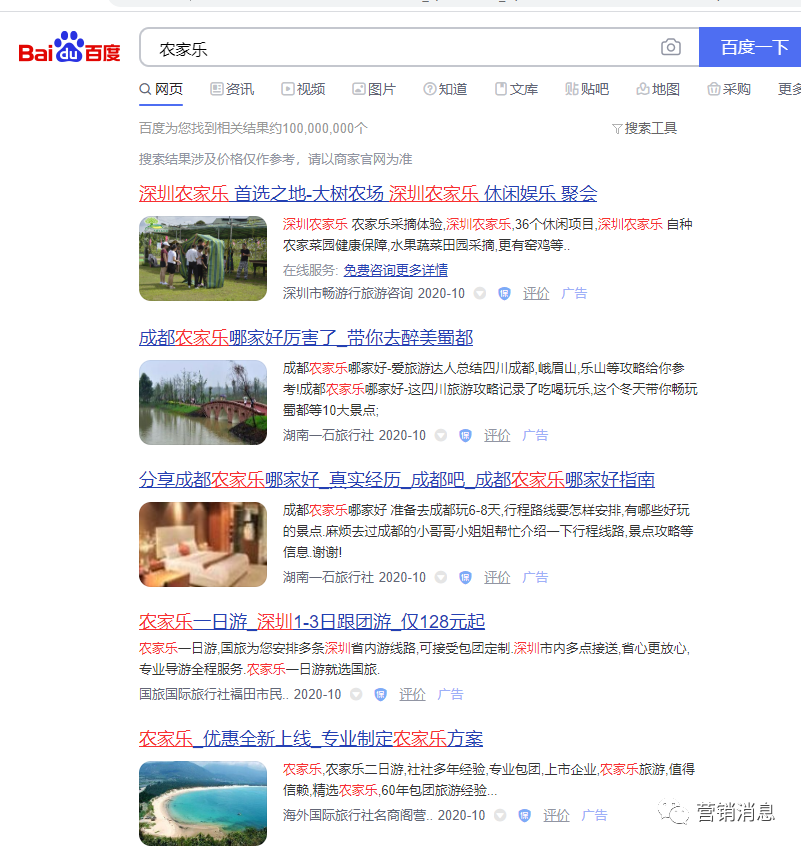Click 免费咨询更多详情 link
The image size is (801, 847).
(x=396, y=270)
